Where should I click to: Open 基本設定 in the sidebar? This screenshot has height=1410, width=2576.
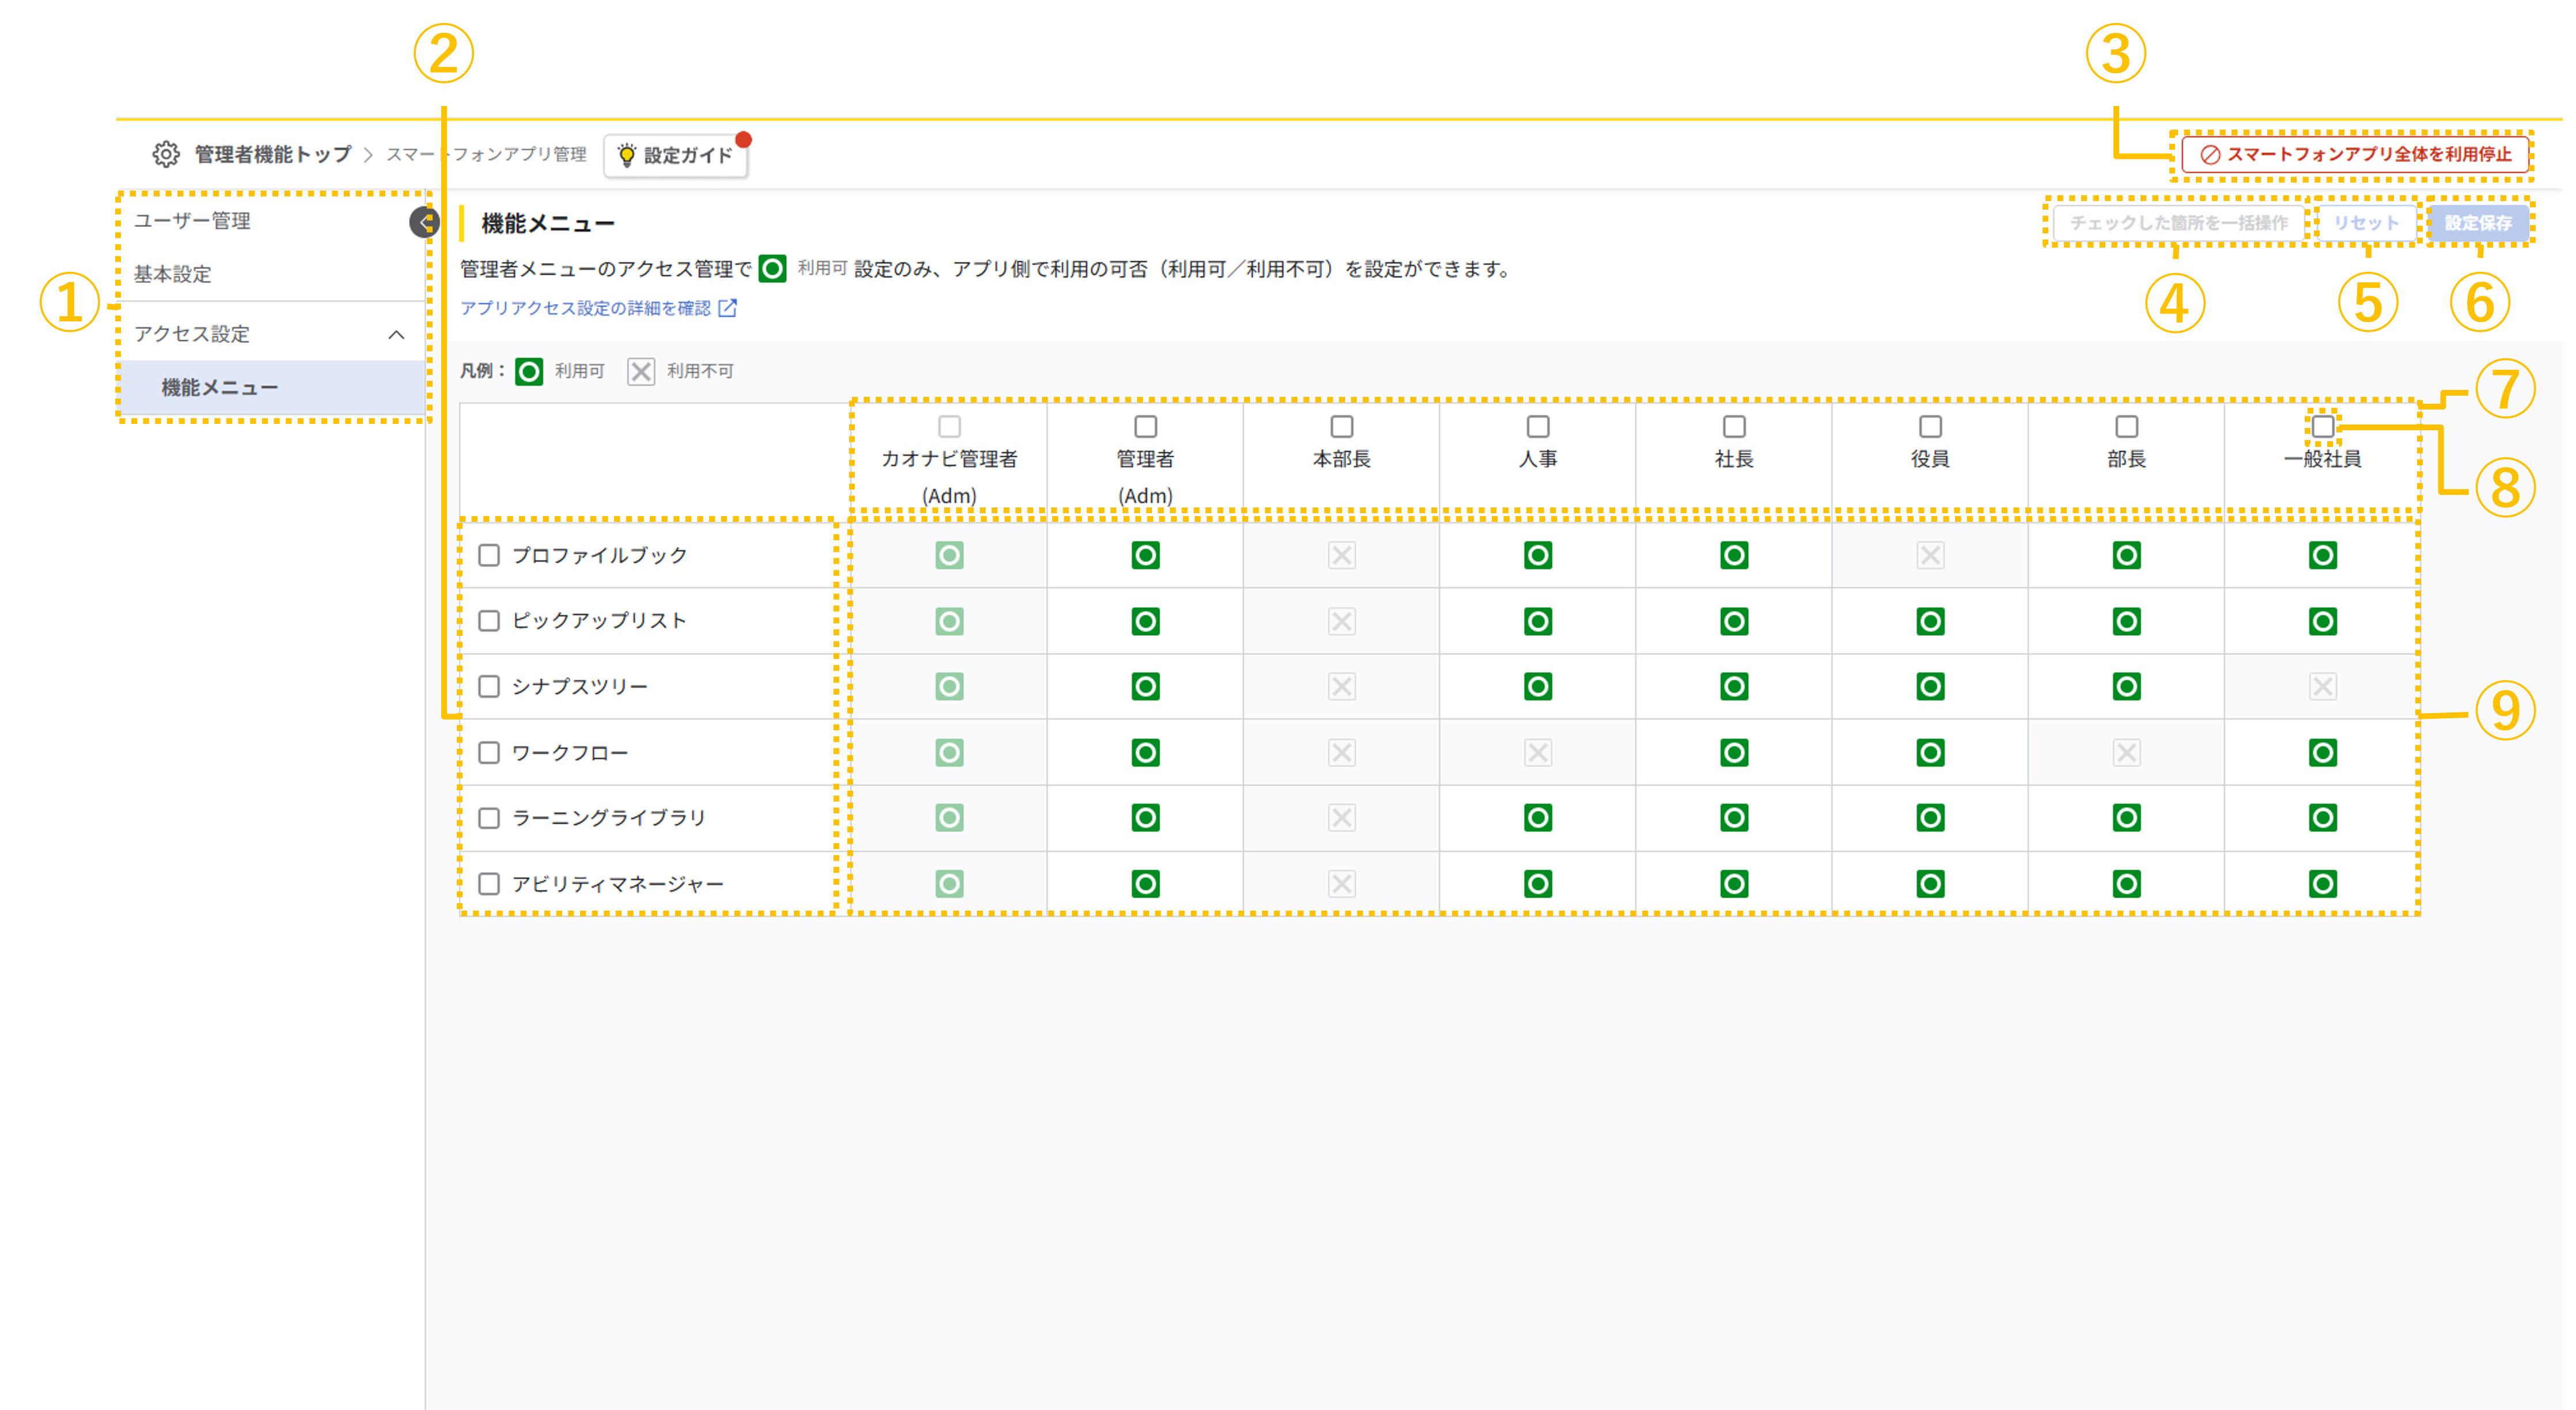(173, 274)
